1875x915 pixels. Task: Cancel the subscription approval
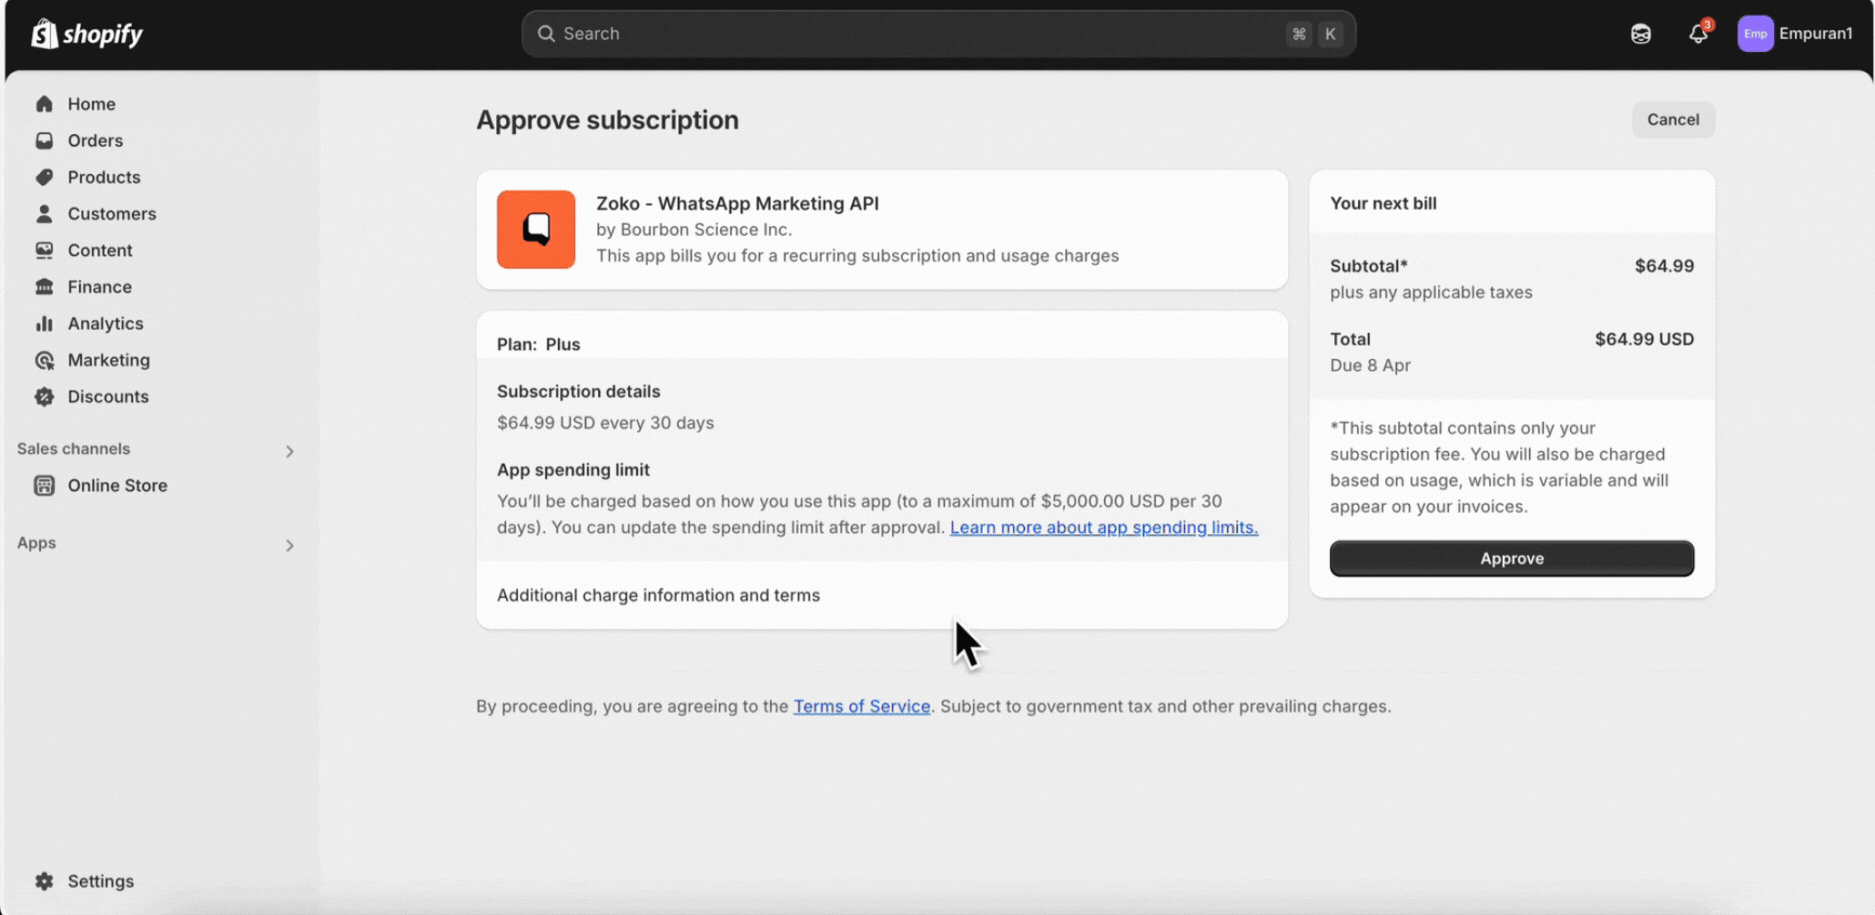(1673, 120)
